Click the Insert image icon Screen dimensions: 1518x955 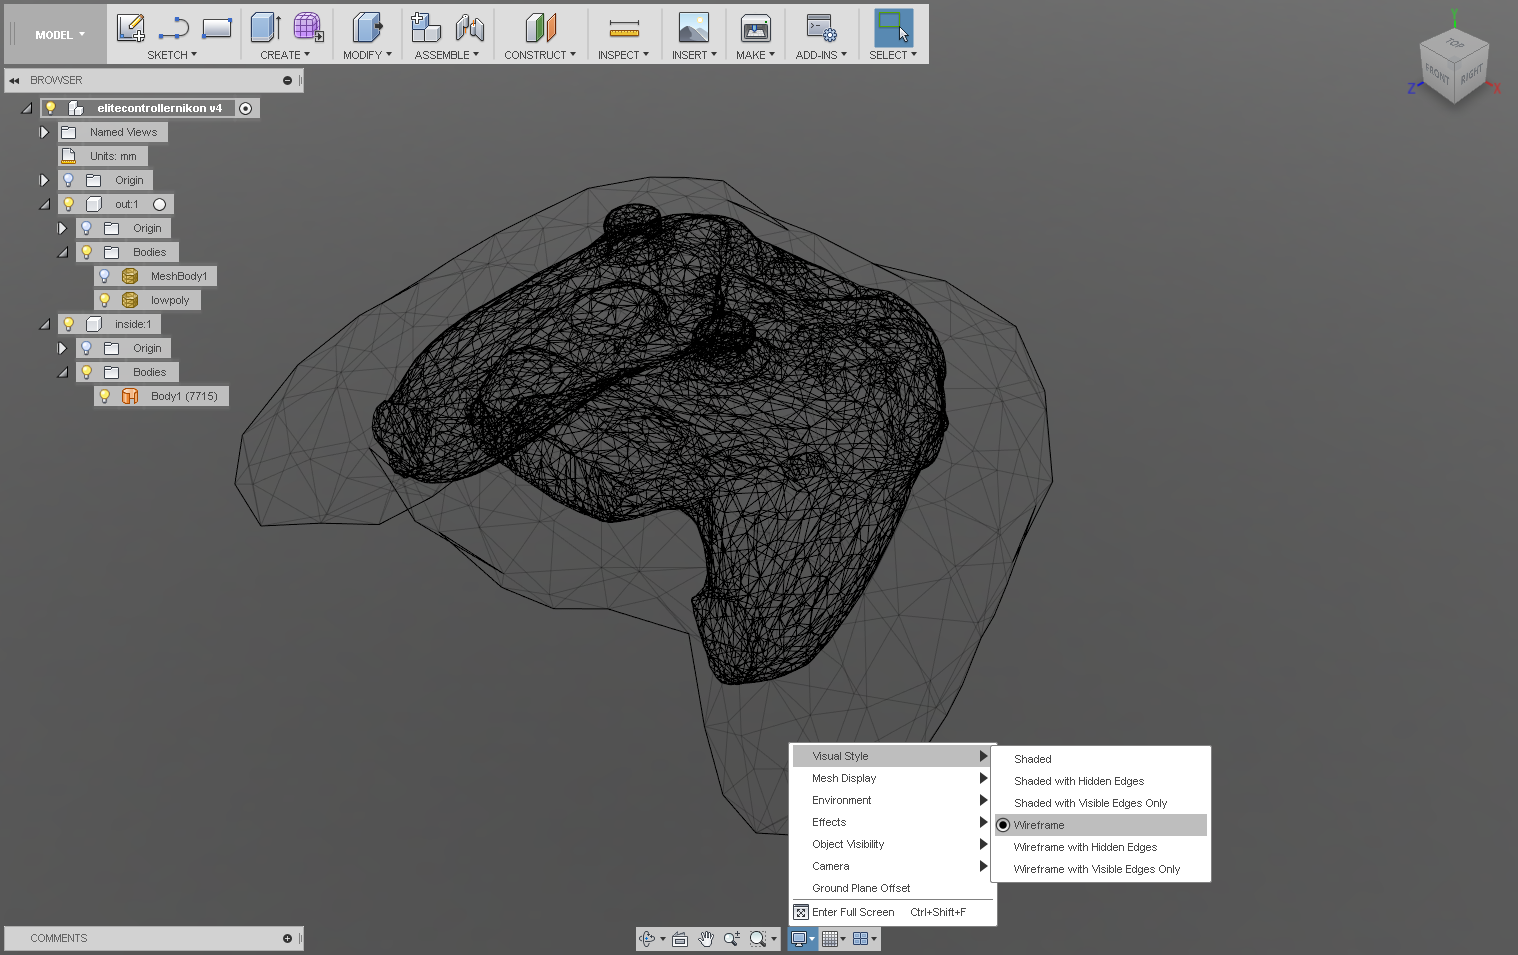coord(693,27)
